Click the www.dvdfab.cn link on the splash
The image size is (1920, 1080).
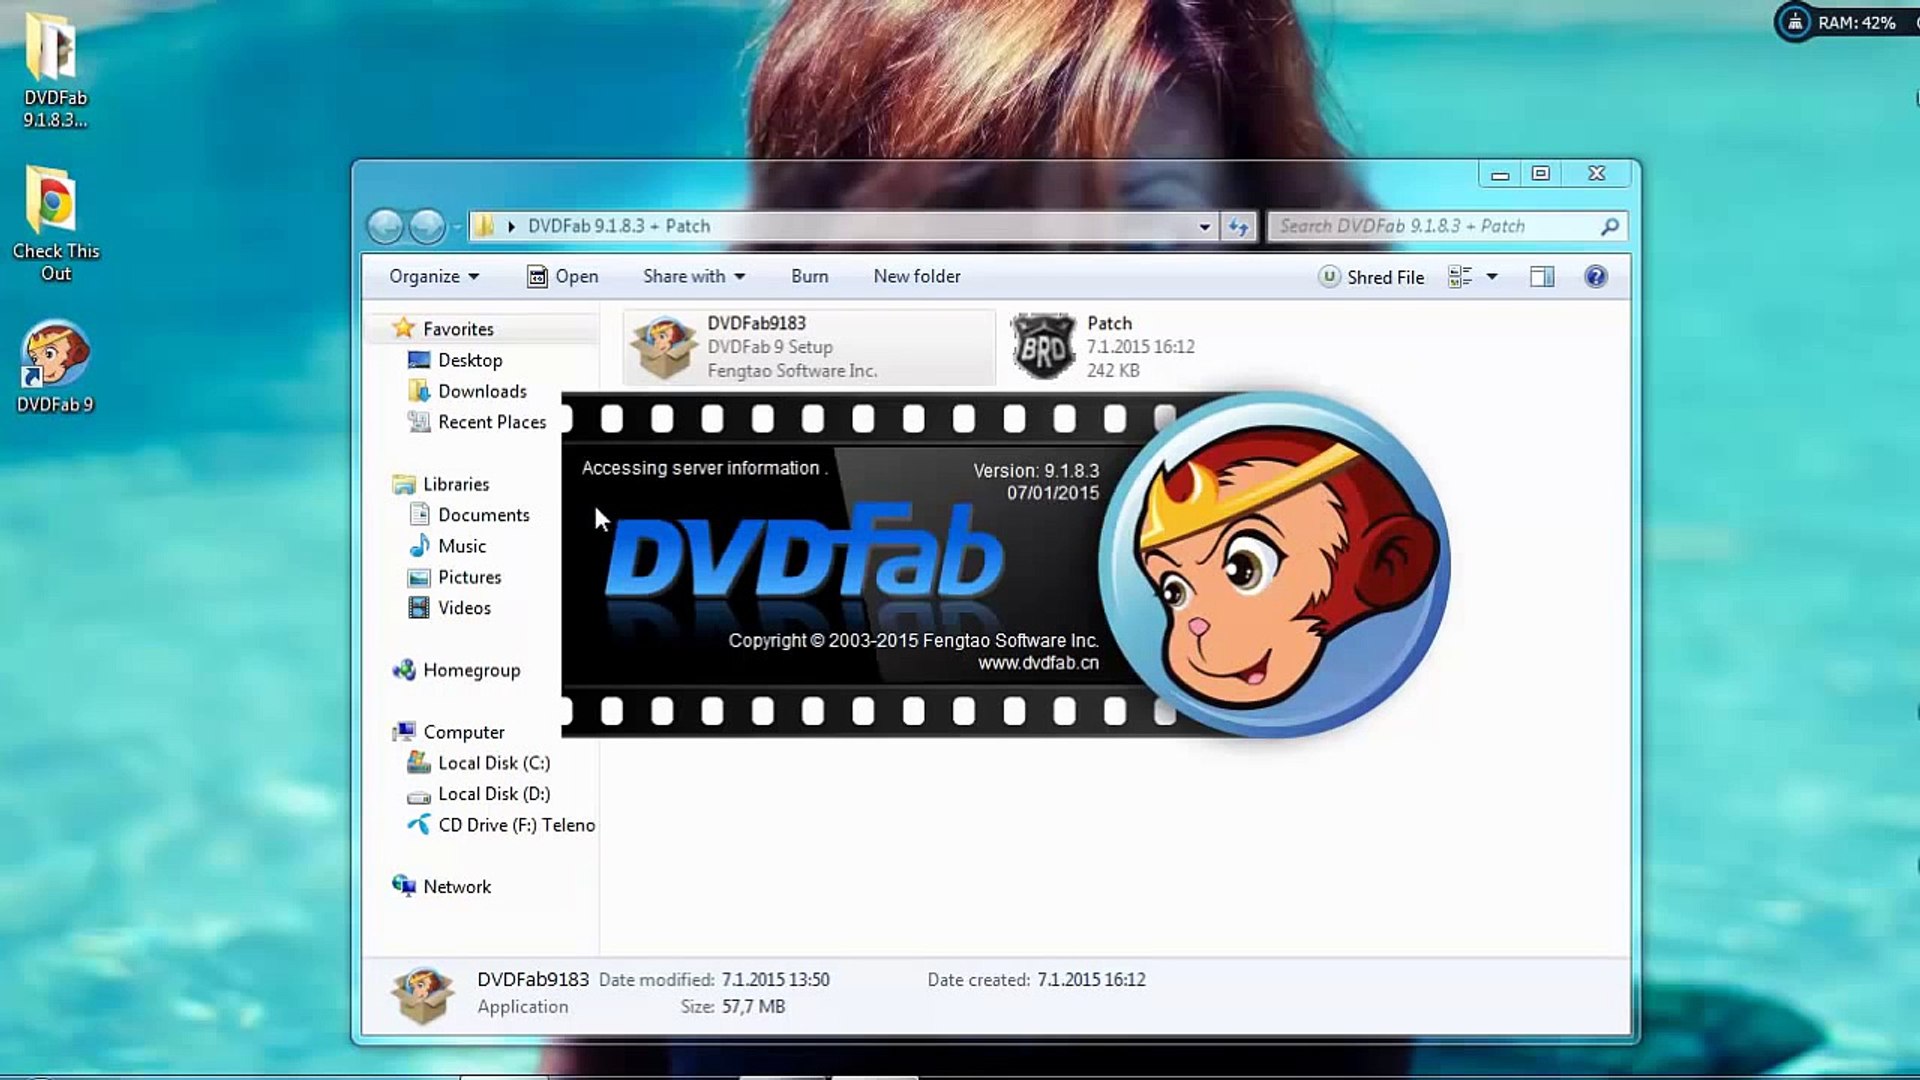pyautogui.click(x=1038, y=663)
